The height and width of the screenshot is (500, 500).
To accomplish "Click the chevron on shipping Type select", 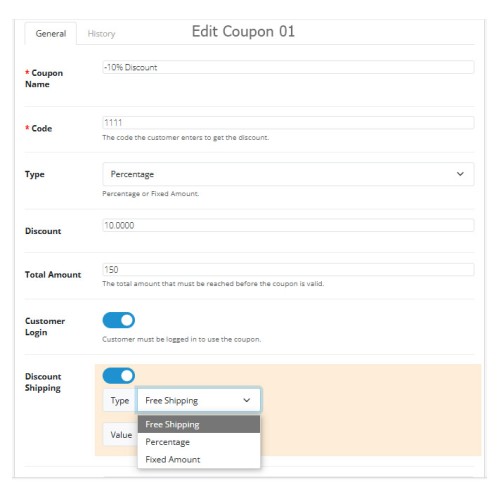I will coord(247,400).
